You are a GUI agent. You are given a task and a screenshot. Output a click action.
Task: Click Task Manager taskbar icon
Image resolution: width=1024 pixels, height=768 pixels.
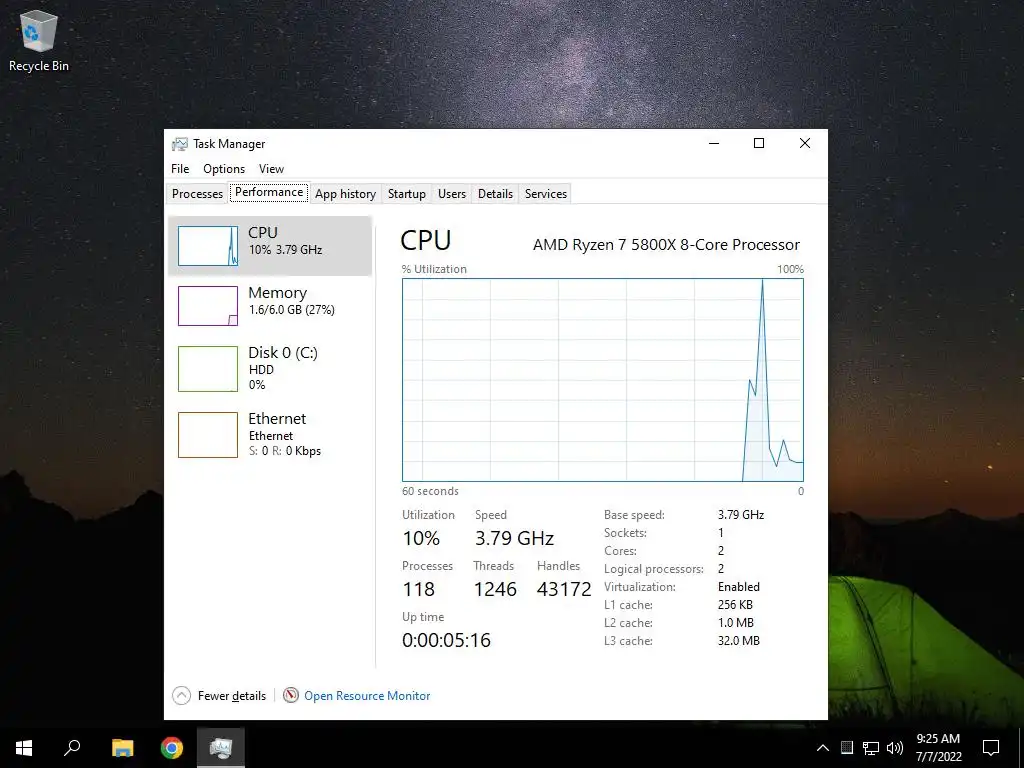pyautogui.click(x=221, y=748)
